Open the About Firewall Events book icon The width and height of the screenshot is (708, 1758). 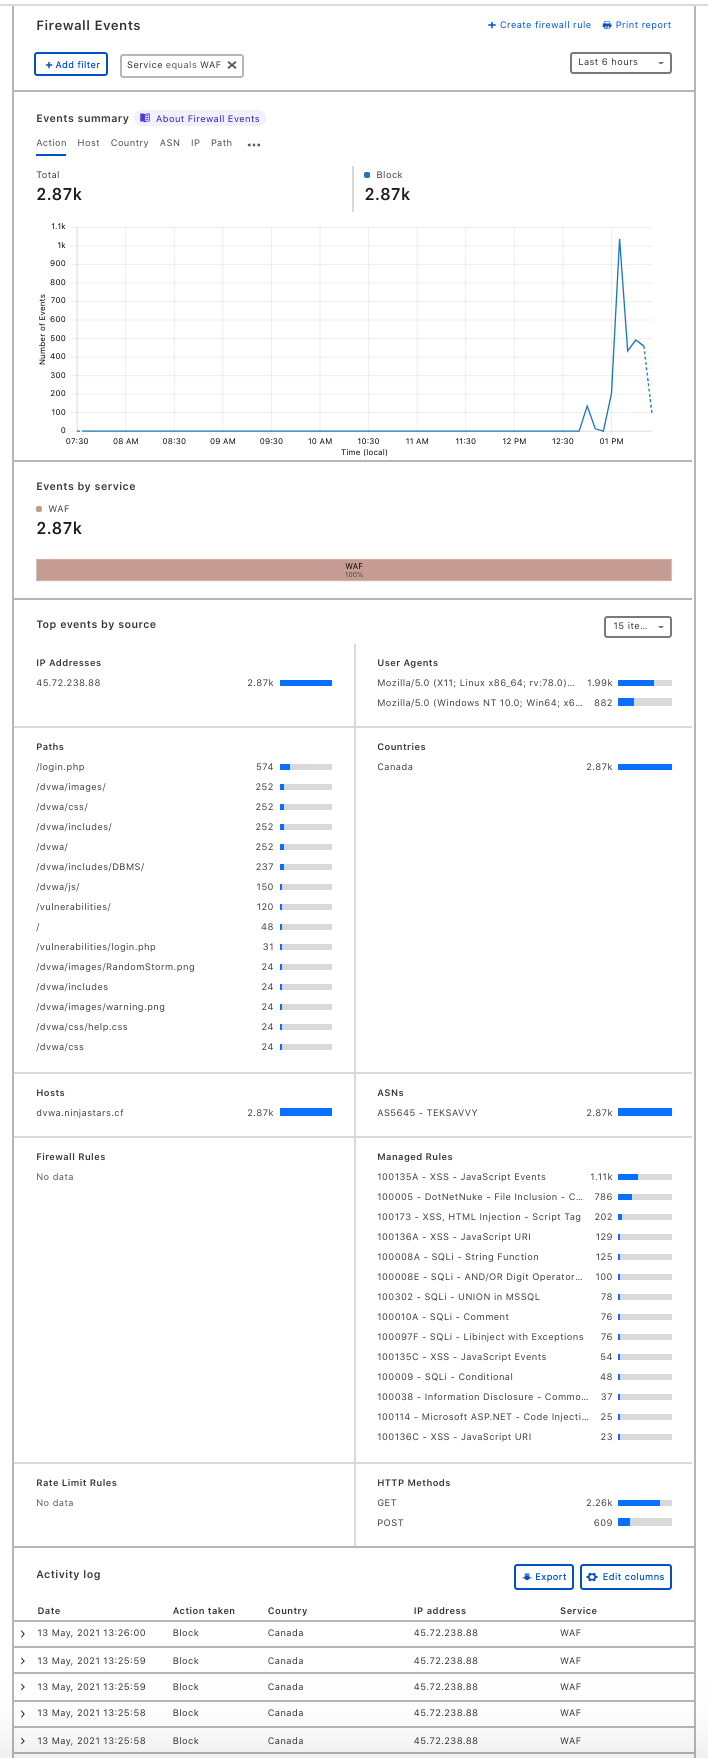click(x=145, y=118)
